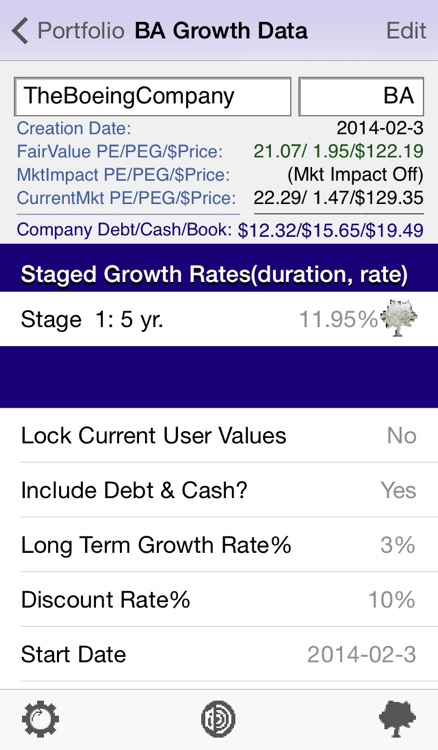Tap the dark tree icon in bottom bar
This screenshot has height=750, width=438.
click(397, 718)
